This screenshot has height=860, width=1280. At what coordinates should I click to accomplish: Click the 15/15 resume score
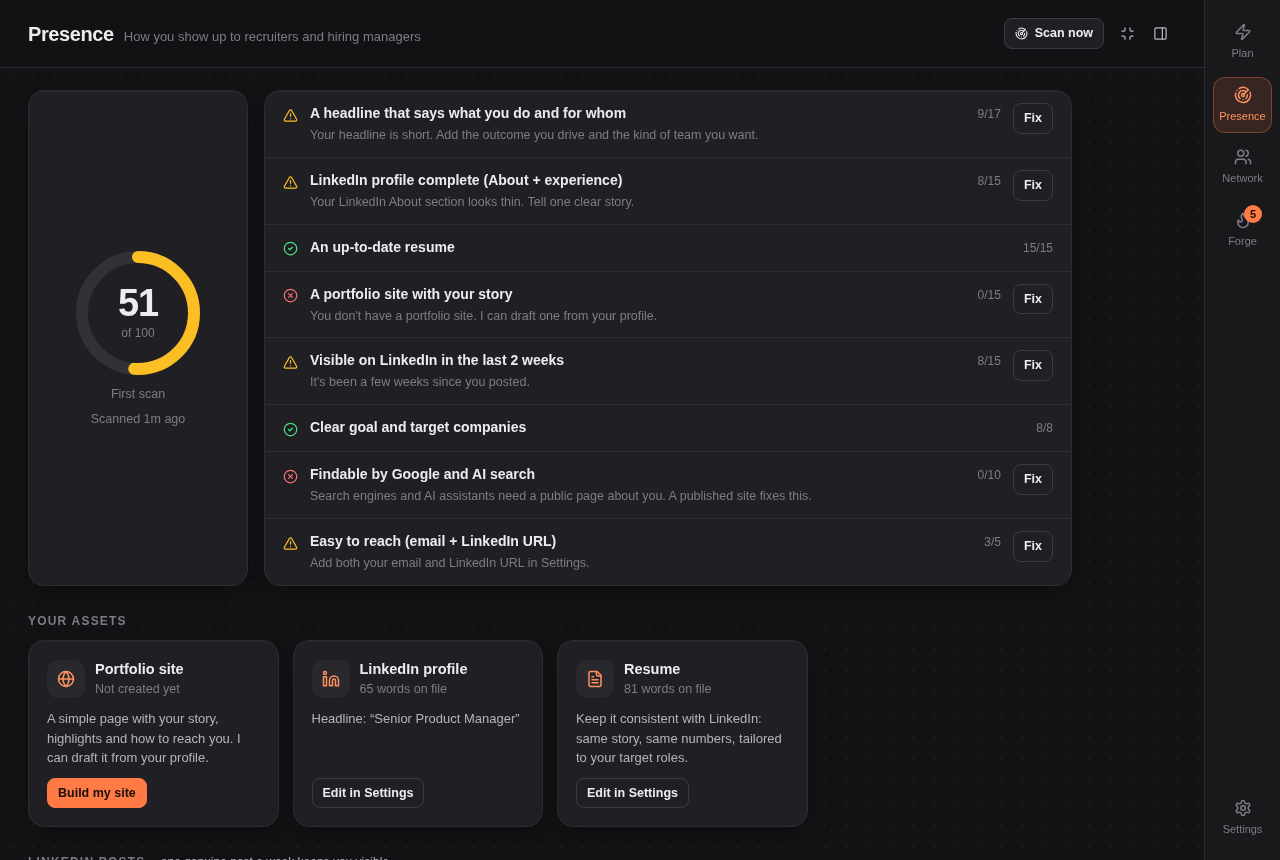(x=1038, y=248)
